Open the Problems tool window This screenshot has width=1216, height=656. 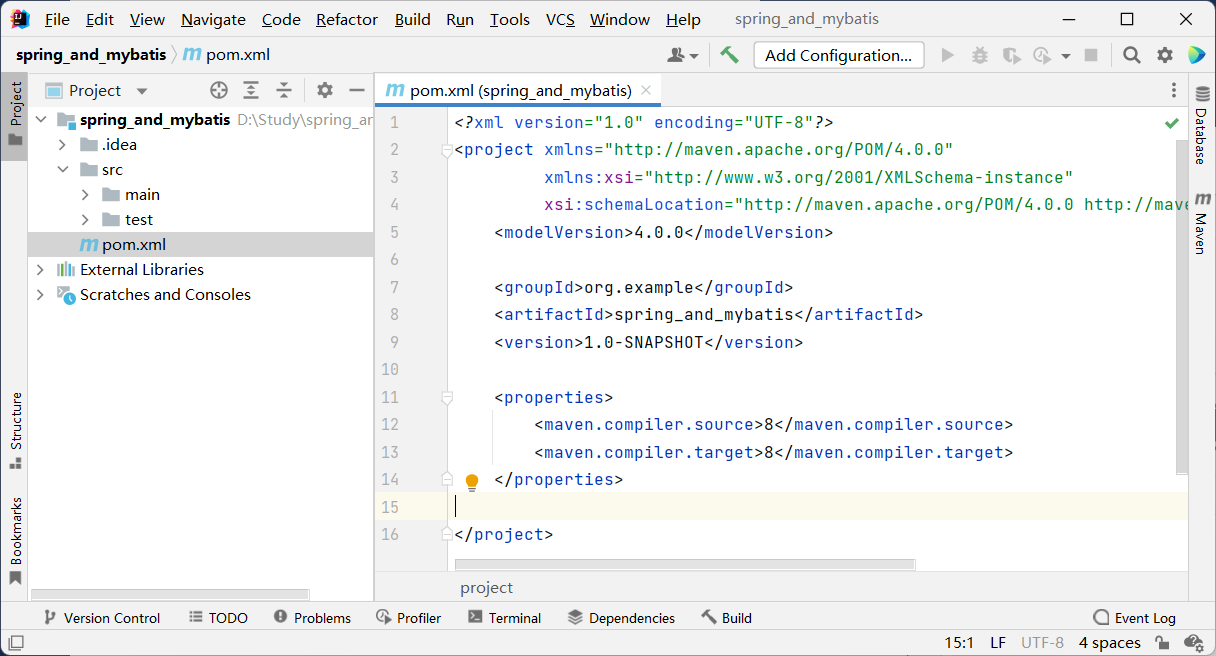[x=312, y=618]
